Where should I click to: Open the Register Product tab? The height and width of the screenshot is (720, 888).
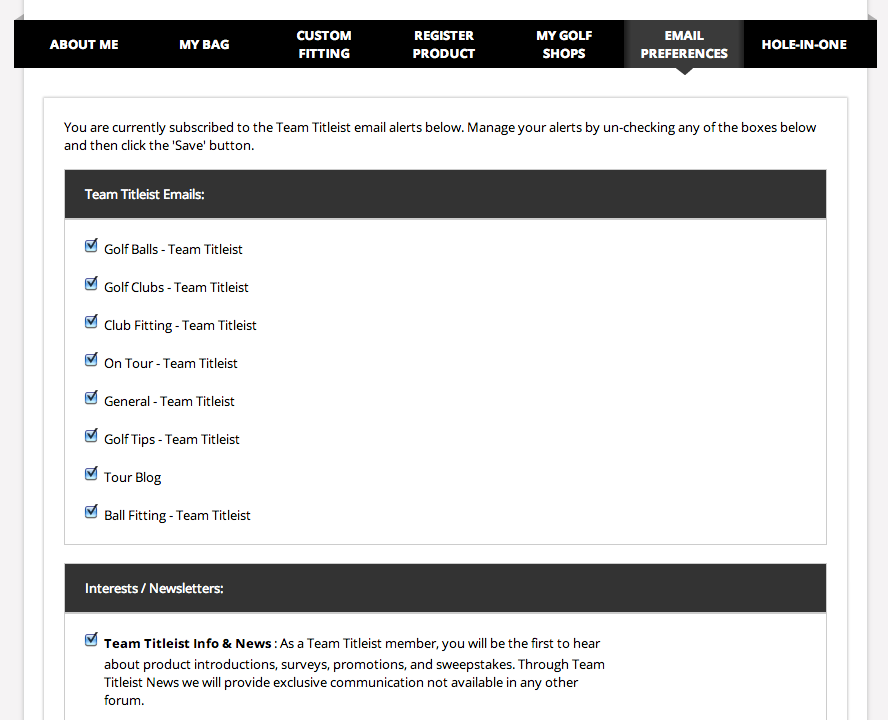(x=444, y=44)
